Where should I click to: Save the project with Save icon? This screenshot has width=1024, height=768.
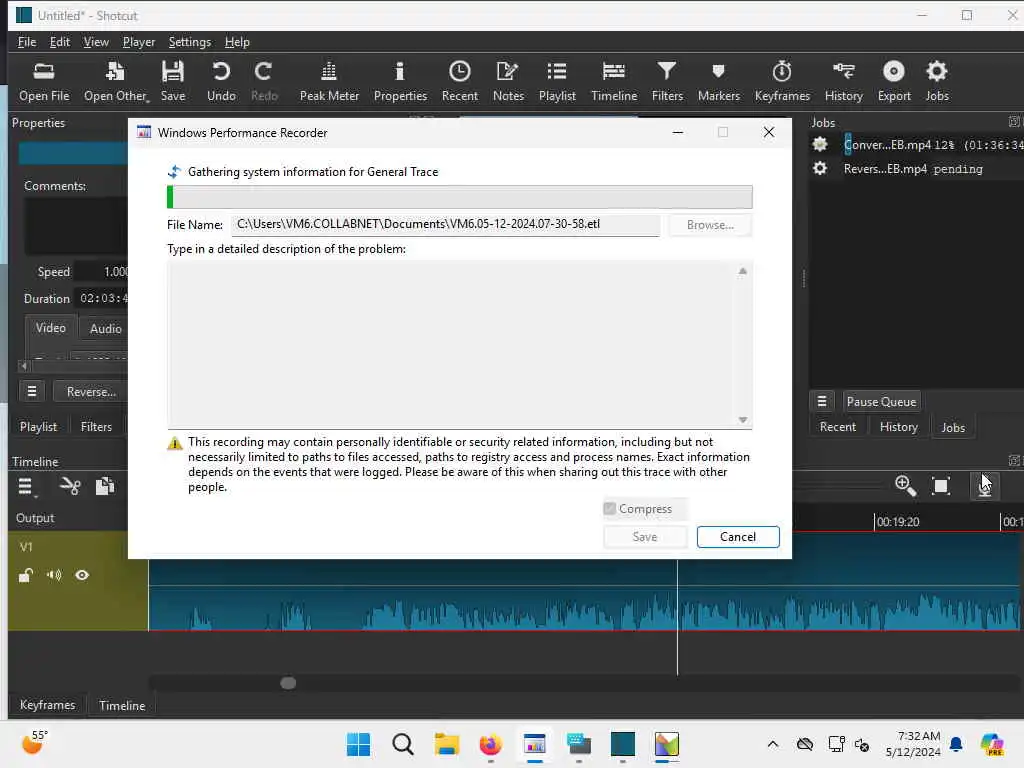tap(173, 81)
